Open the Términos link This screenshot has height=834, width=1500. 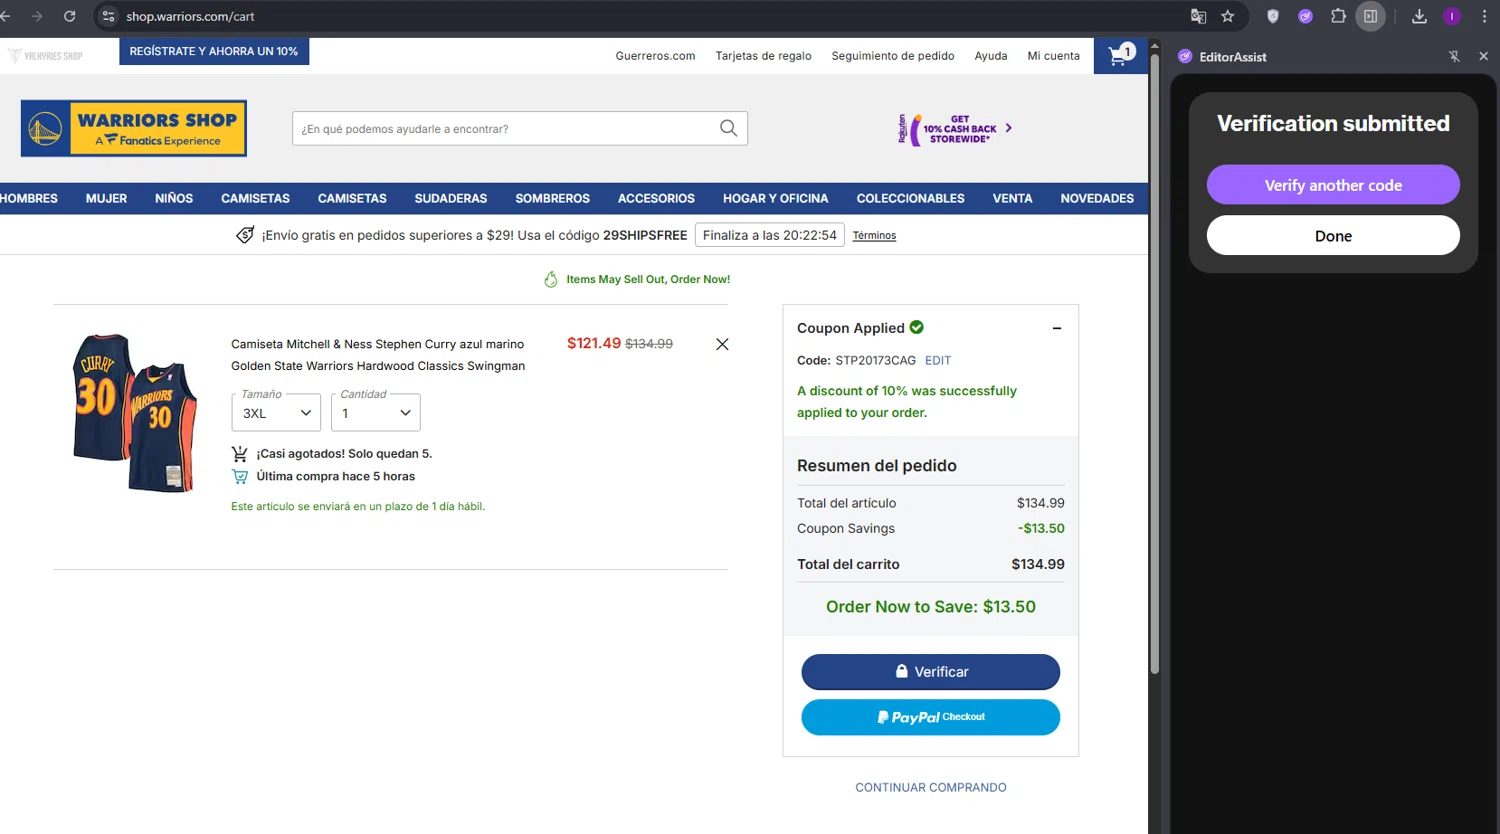click(x=874, y=235)
